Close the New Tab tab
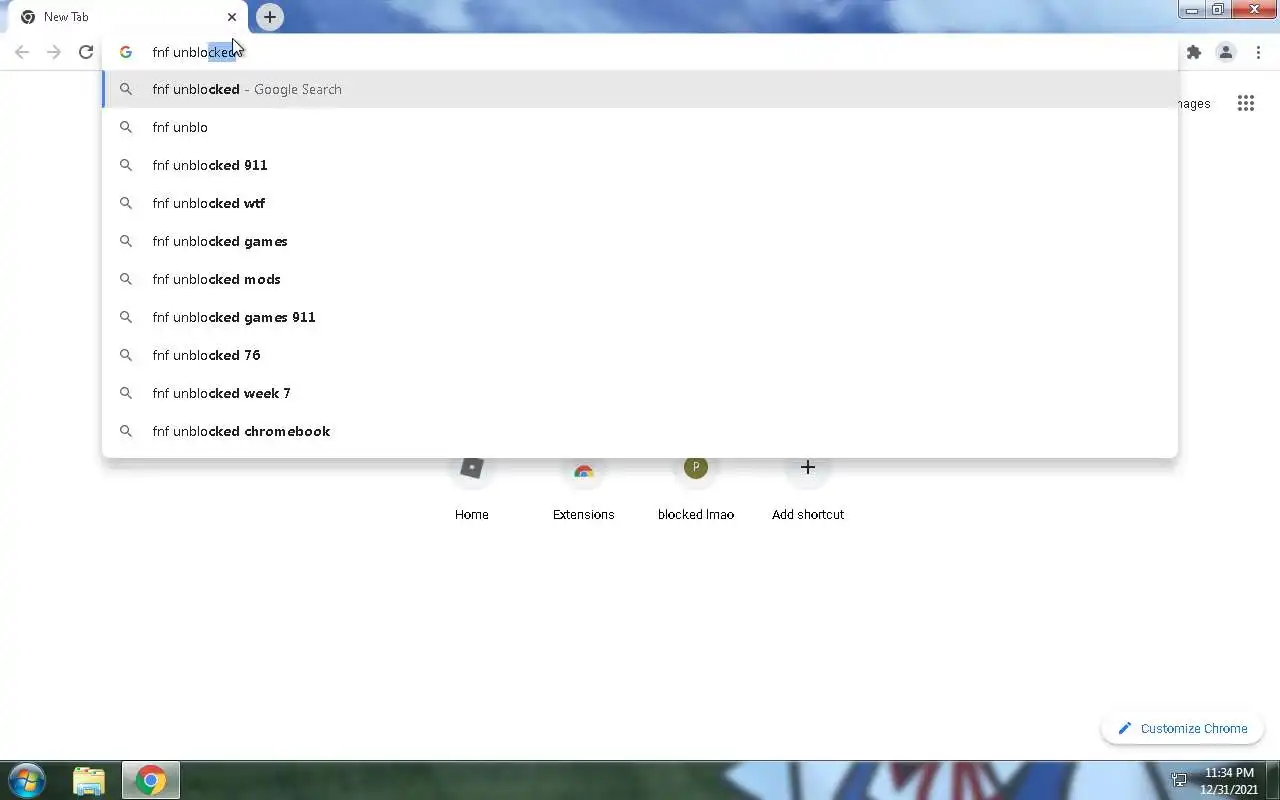This screenshot has height=800, width=1280. [x=232, y=17]
